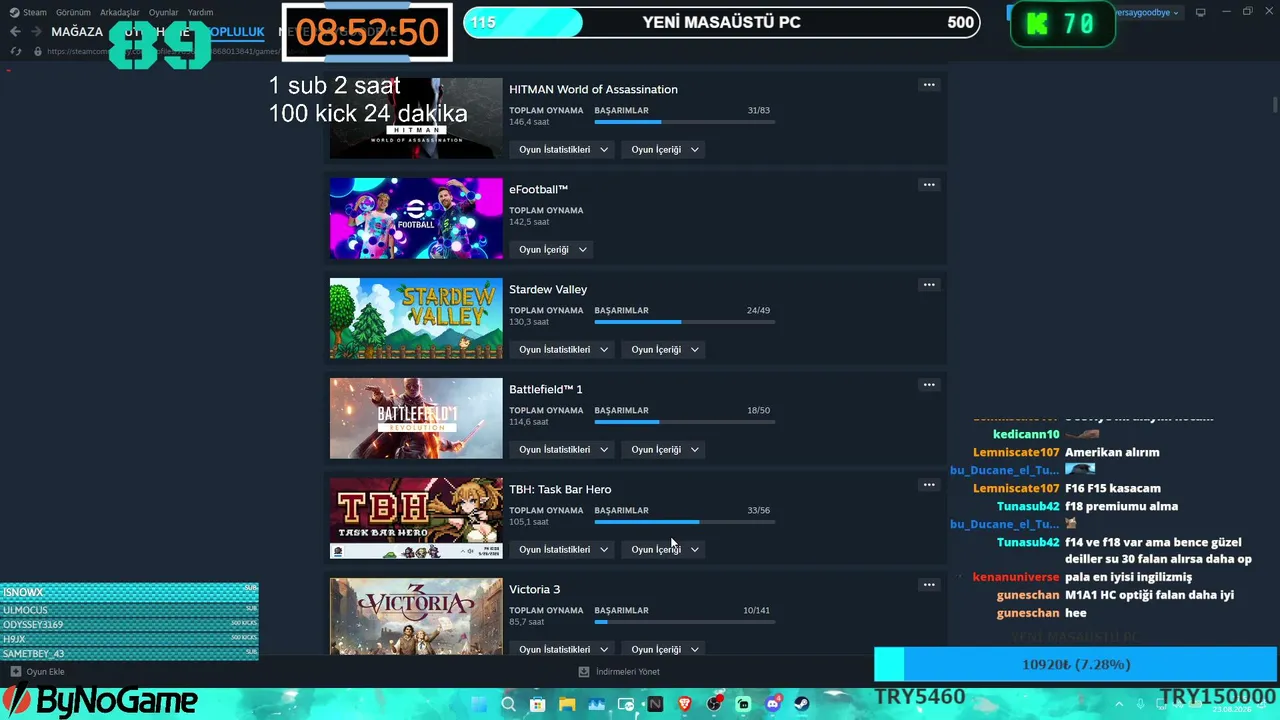1280x720 pixels.
Task: Click the Battlefield 1 game thumbnail
Action: coord(416,418)
